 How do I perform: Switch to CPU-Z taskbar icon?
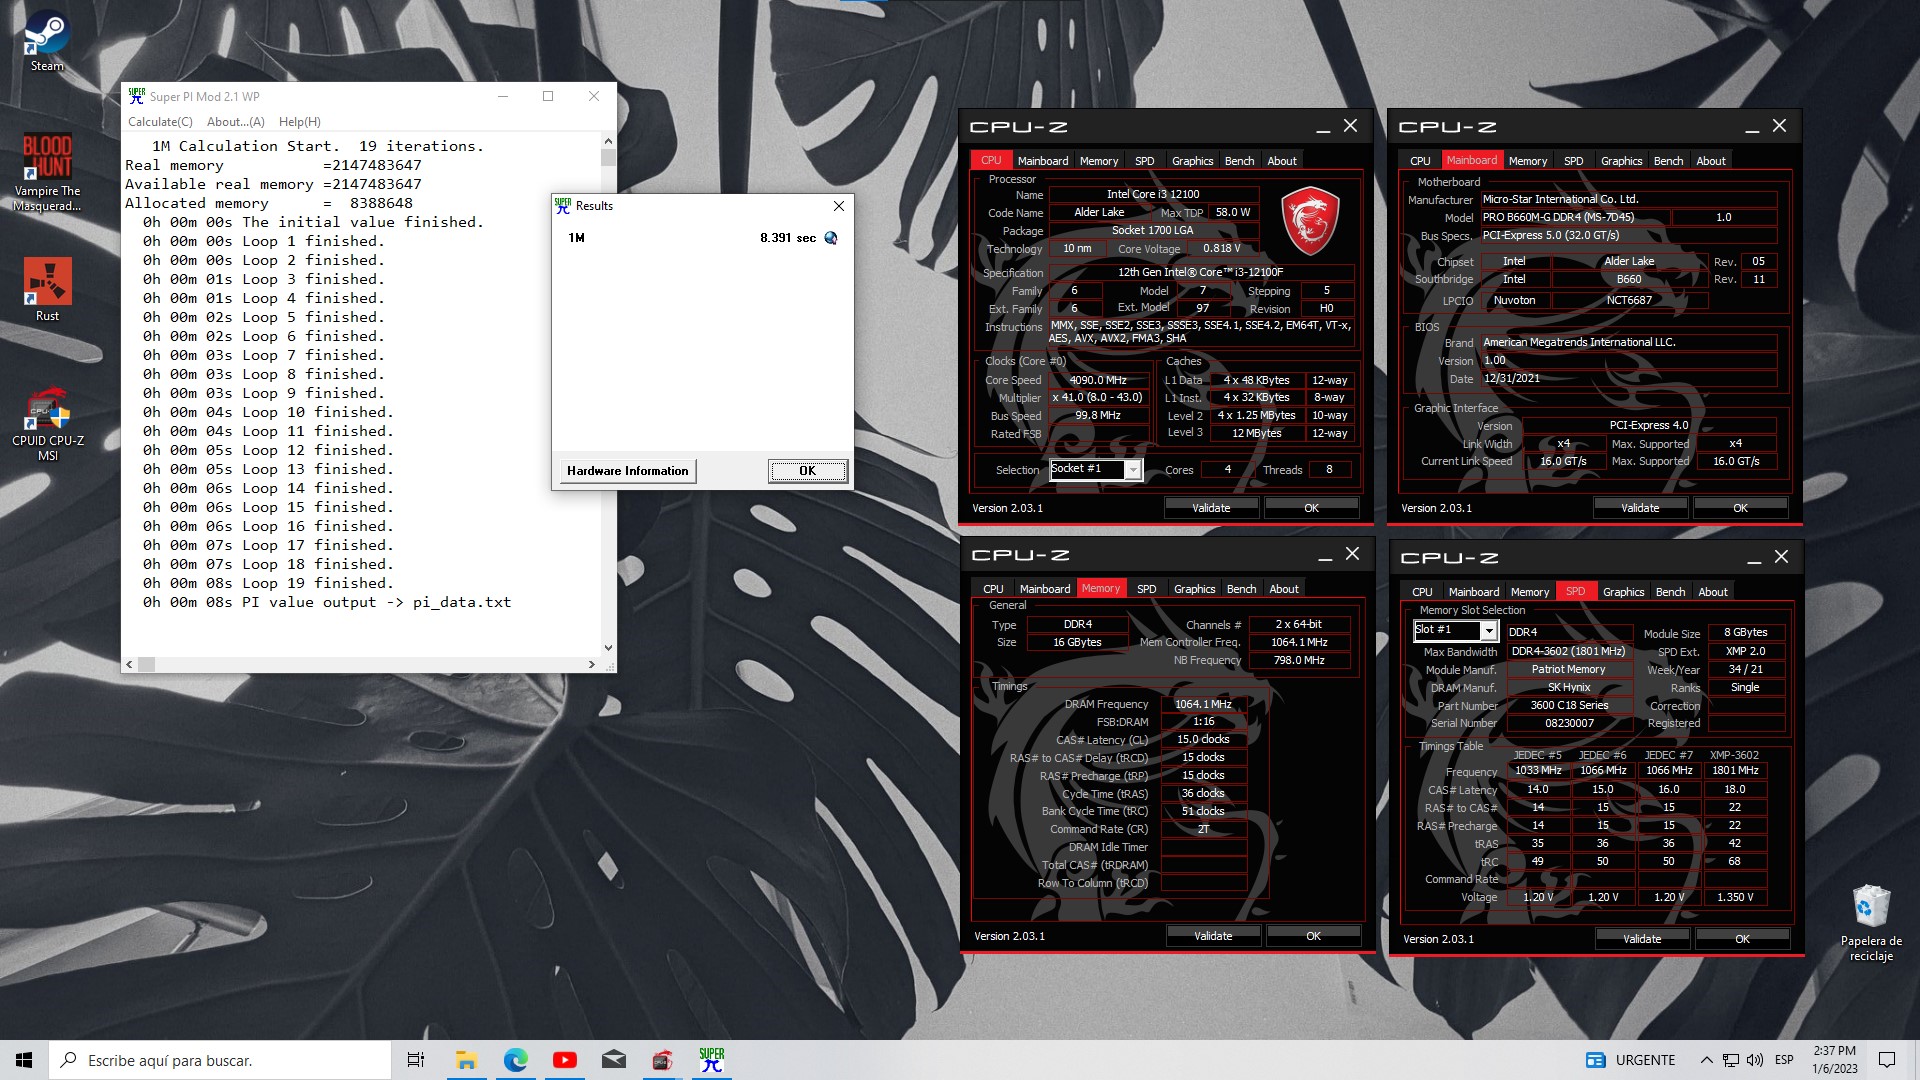662,1060
